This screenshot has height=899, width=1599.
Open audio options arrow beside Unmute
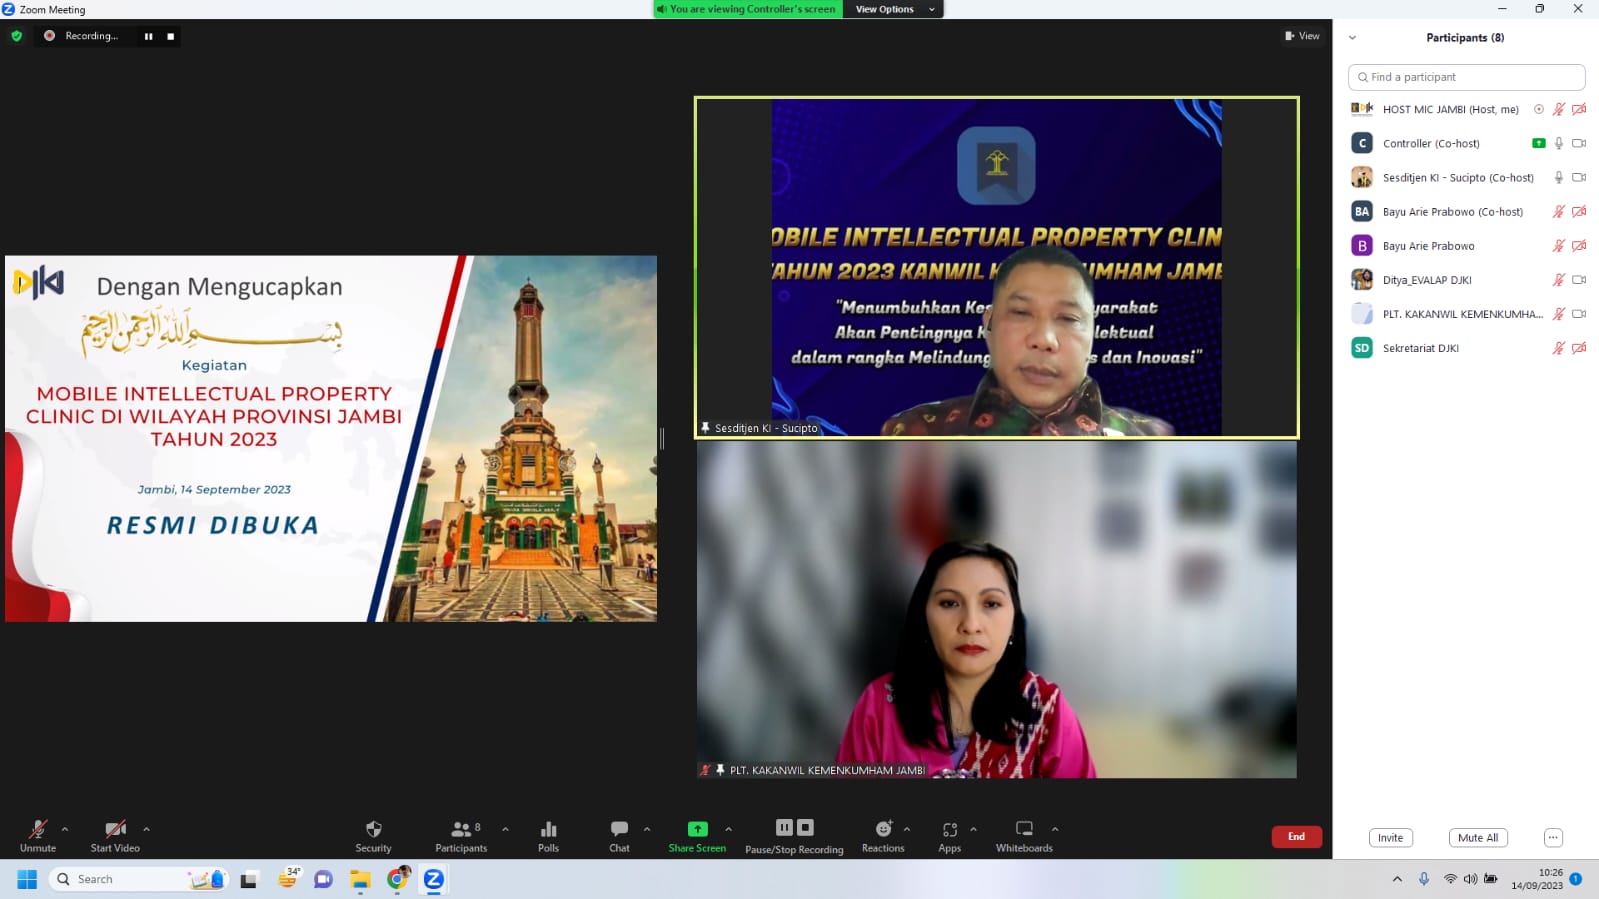click(65, 829)
